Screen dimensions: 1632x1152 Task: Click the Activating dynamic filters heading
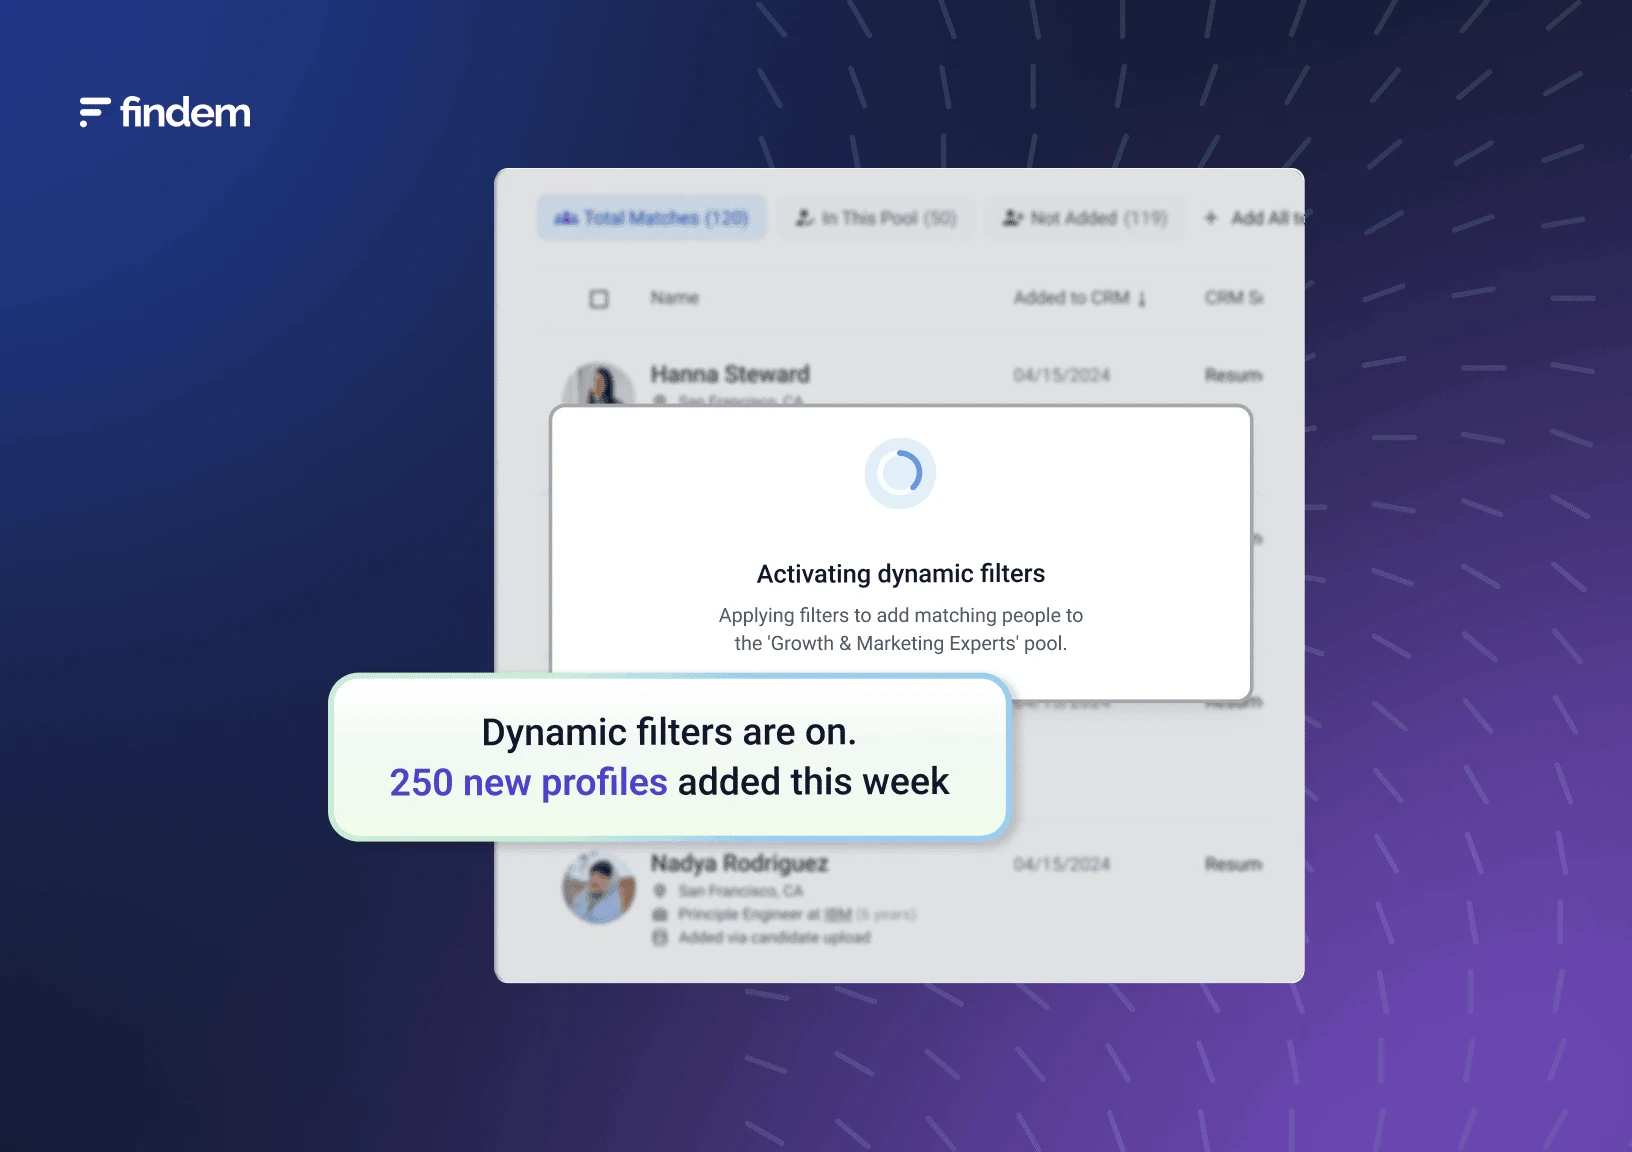901,574
